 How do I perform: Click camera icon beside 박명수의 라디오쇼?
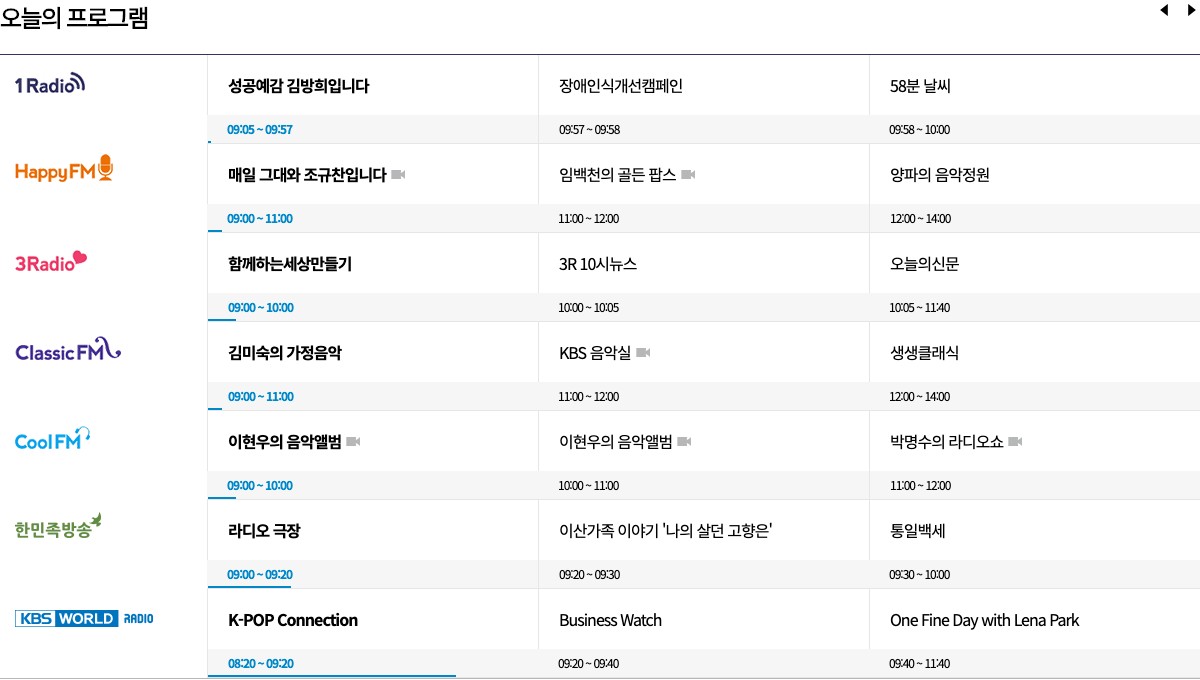[1015, 442]
